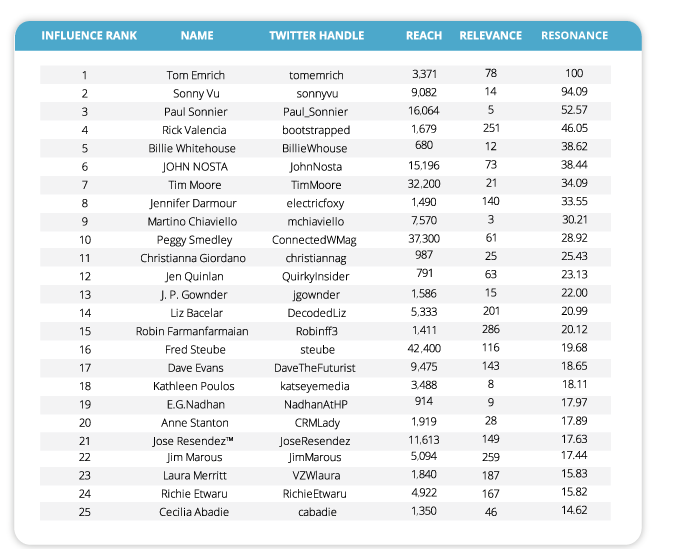
Task: Click the sonnyvu Twitter handle
Action: point(316,93)
